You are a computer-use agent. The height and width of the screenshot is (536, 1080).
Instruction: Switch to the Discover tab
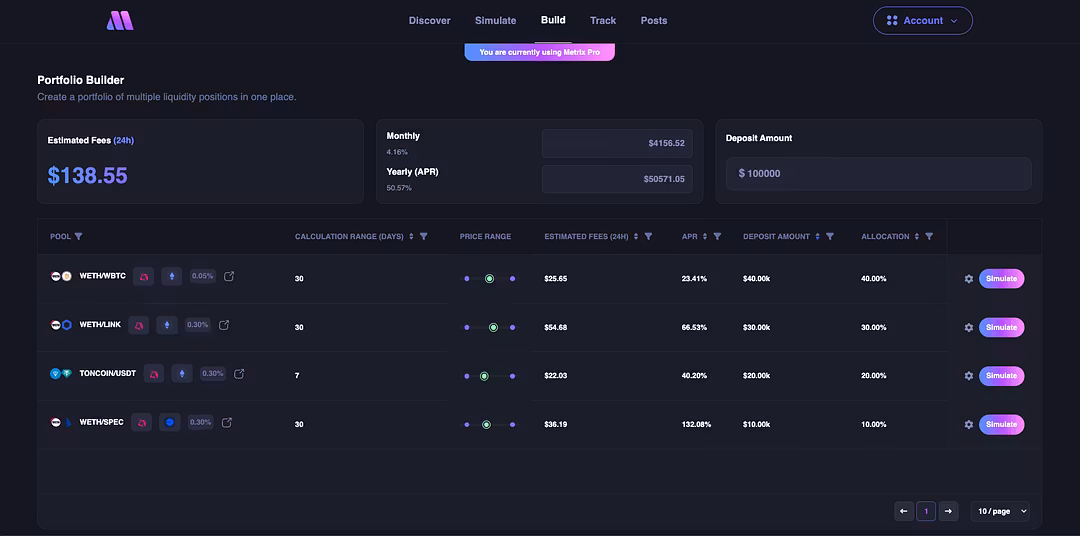[430, 21]
